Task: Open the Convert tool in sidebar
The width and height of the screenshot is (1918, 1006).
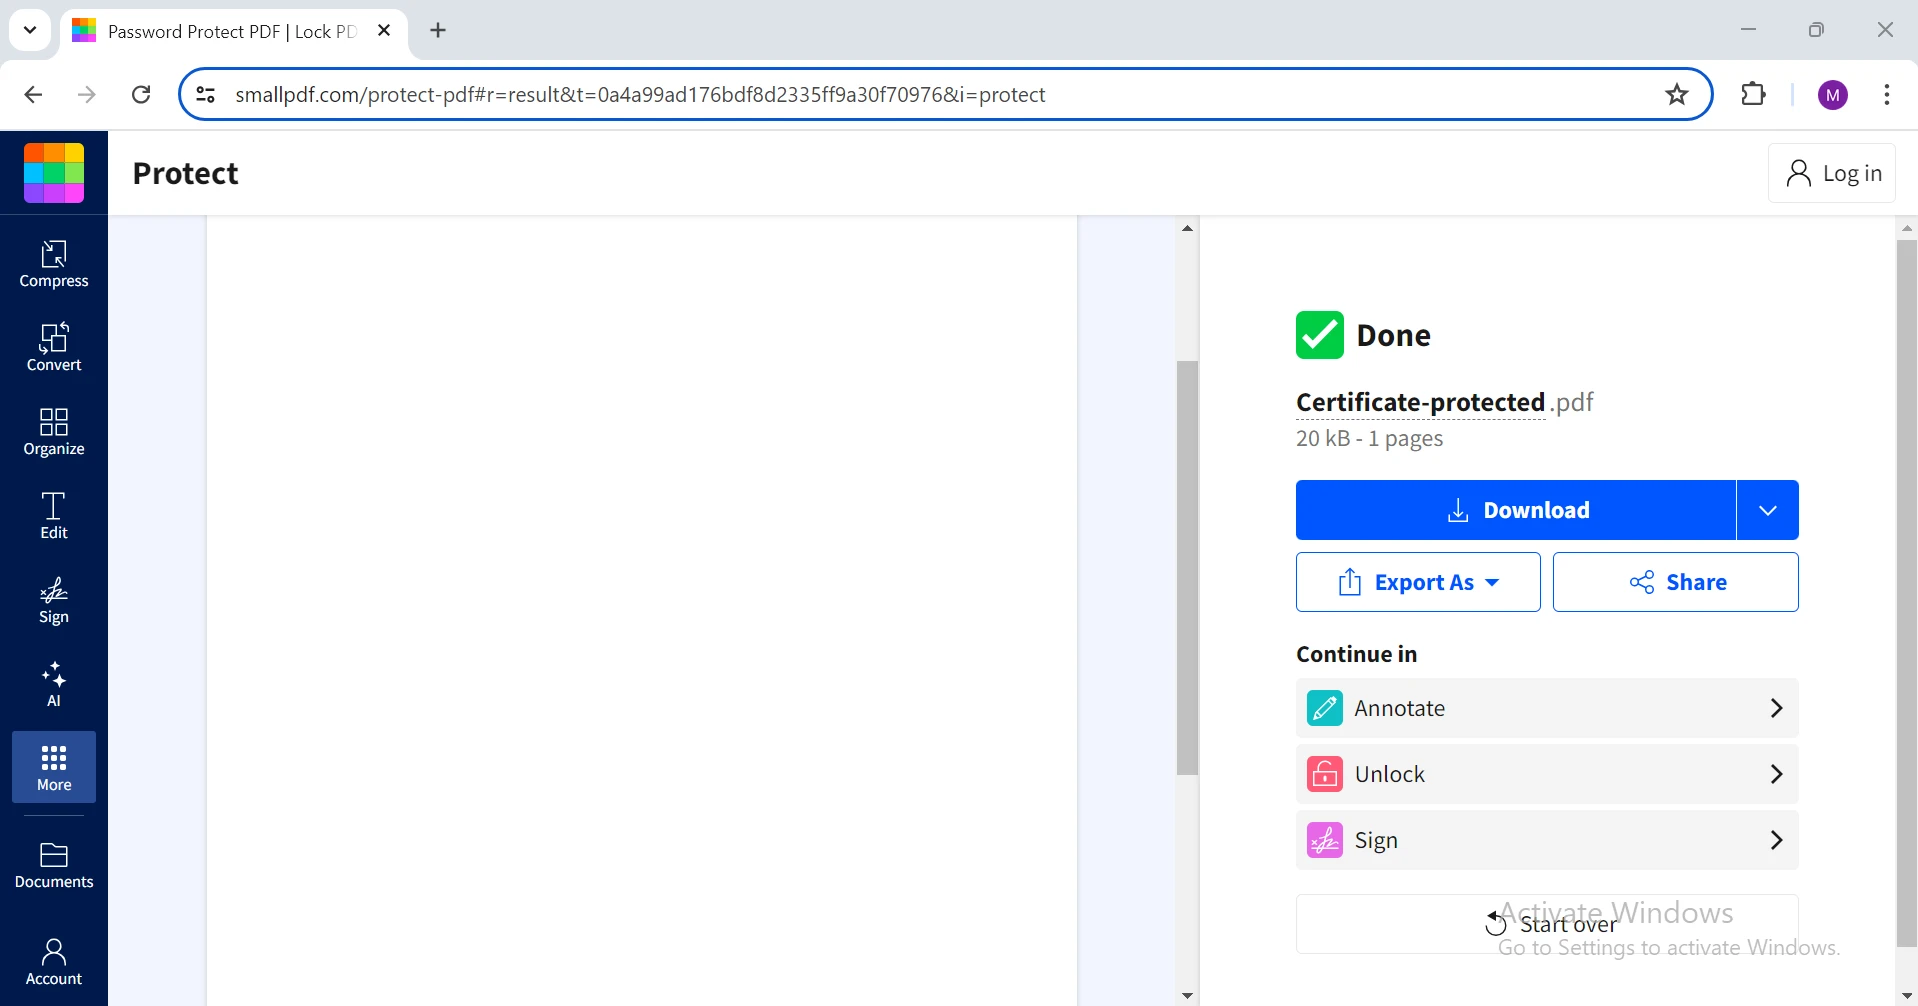Action: coord(54,348)
